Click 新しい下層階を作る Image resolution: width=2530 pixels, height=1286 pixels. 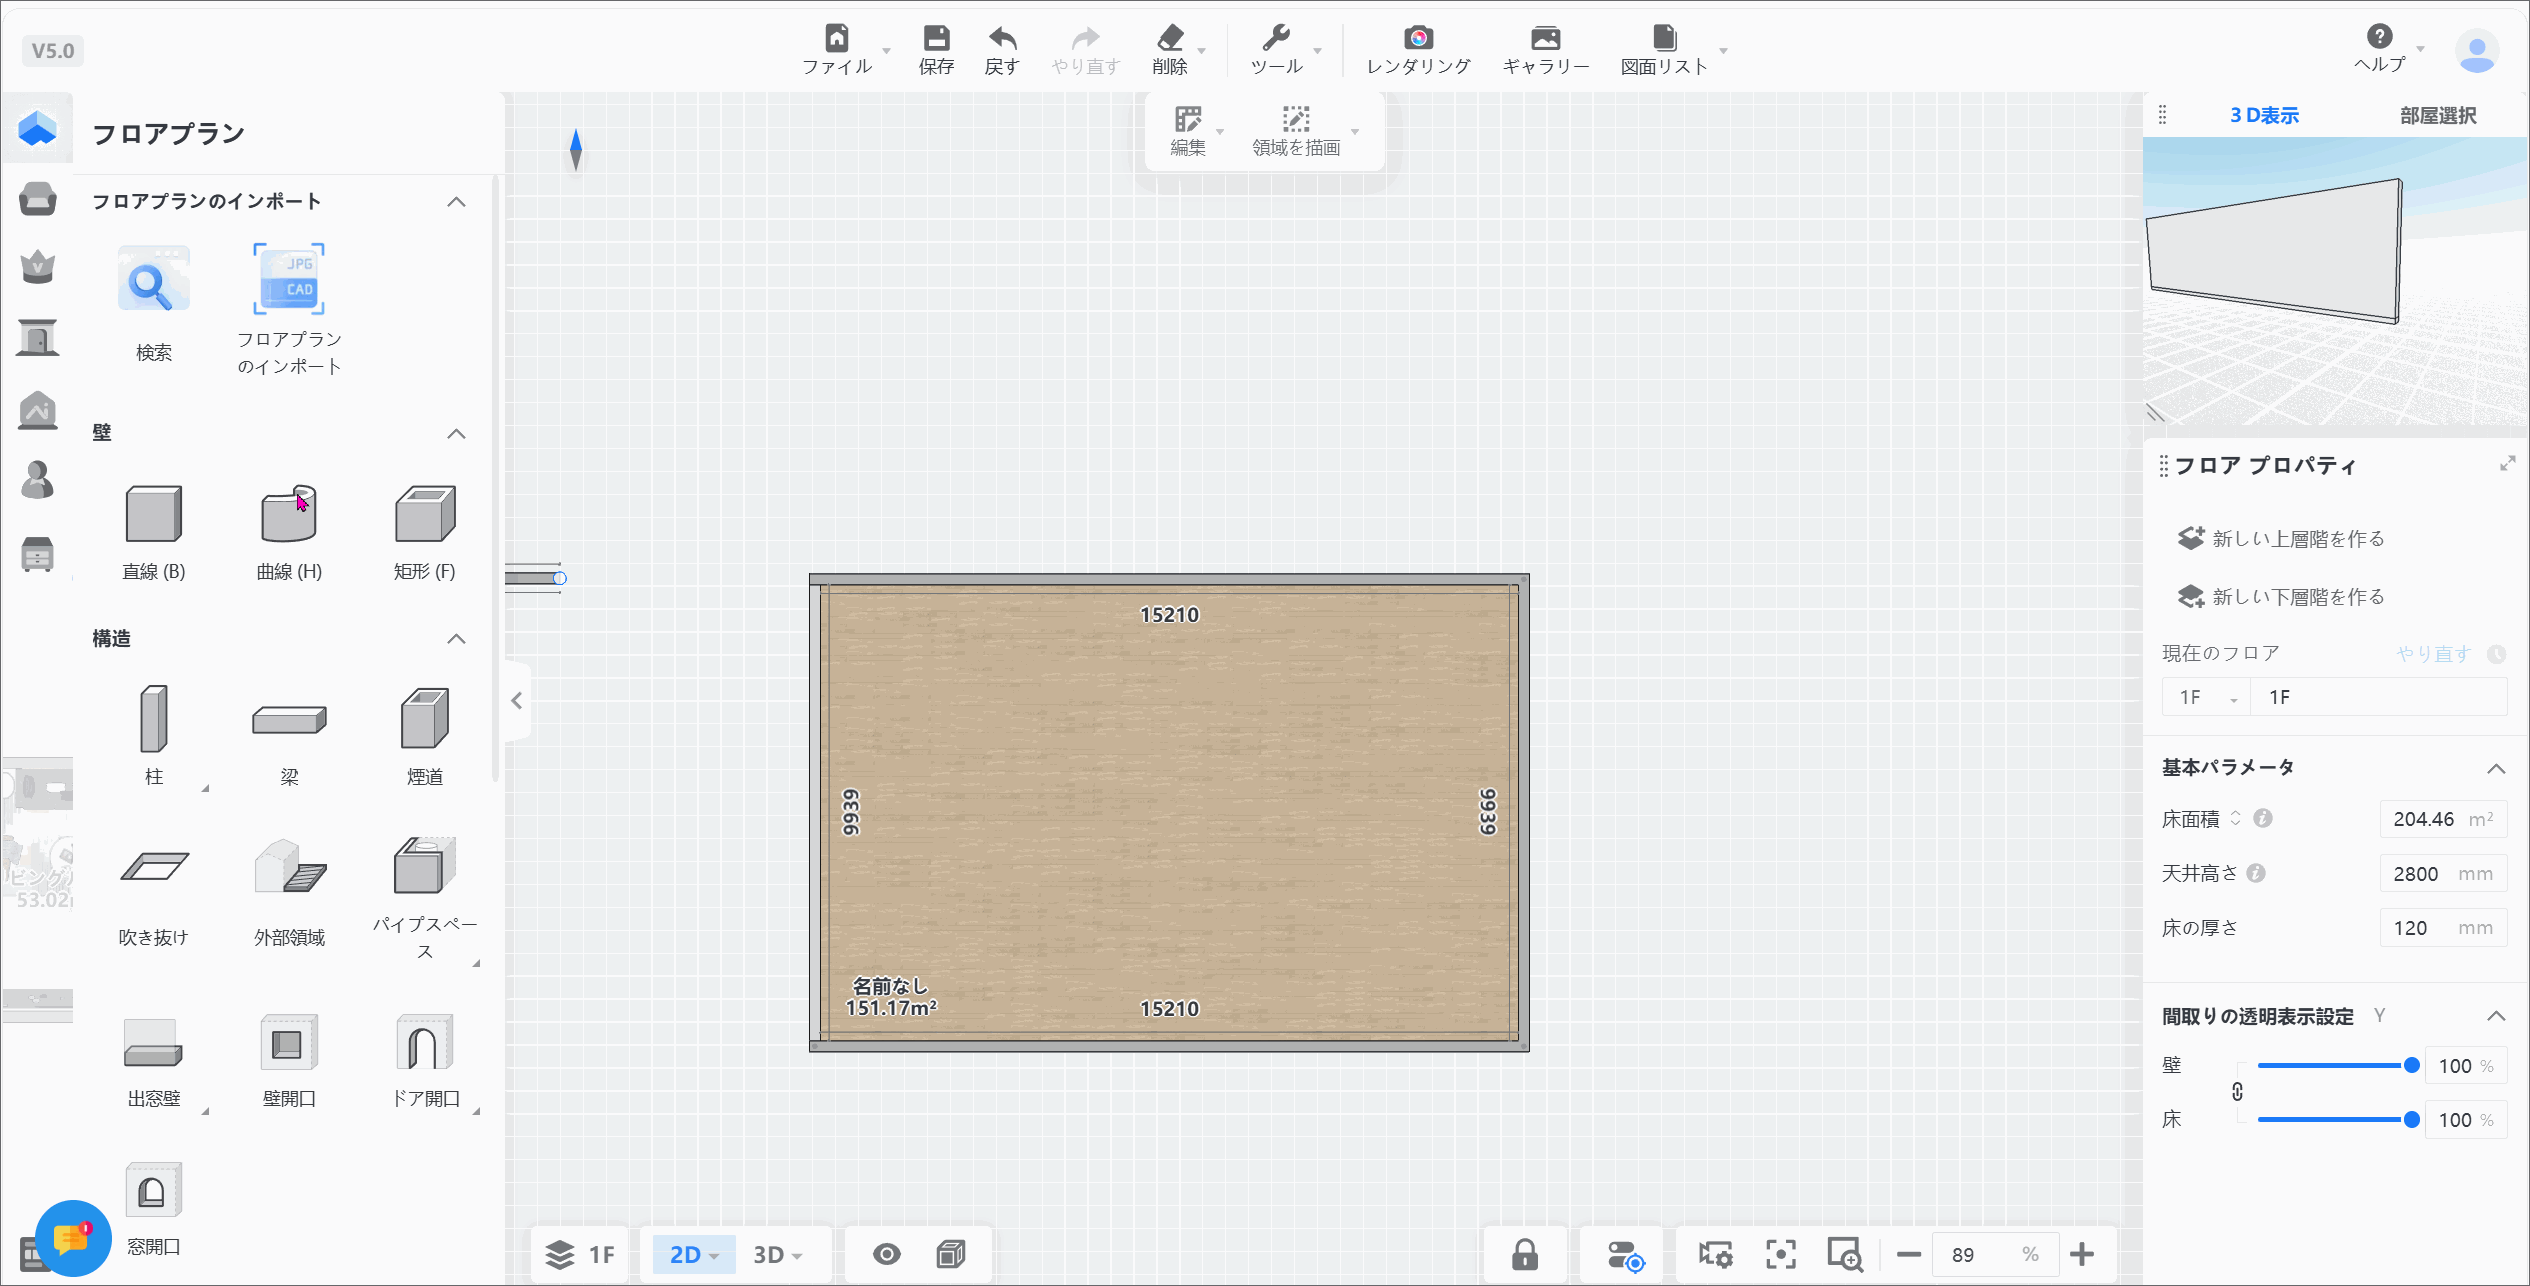pos(2282,597)
